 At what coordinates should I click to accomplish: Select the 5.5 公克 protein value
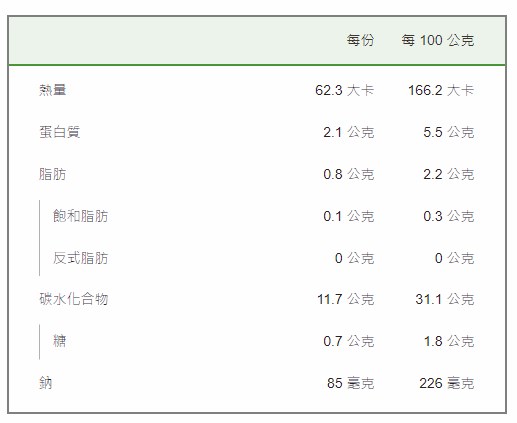click(x=448, y=132)
